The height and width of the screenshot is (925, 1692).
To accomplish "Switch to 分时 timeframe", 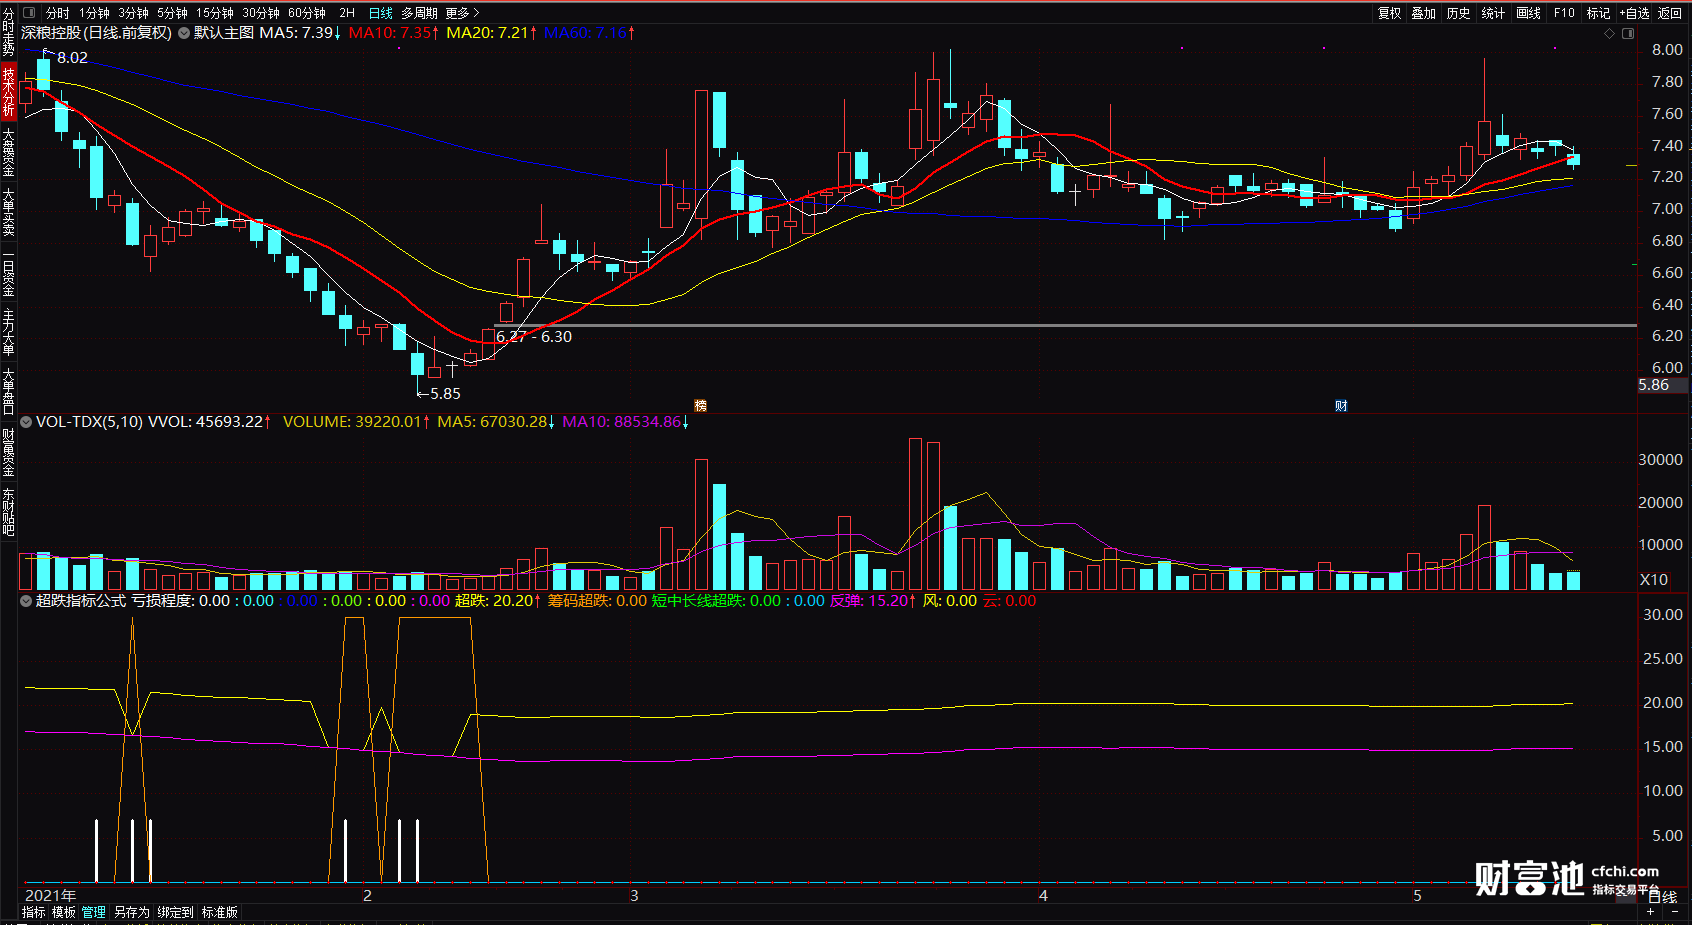I will click(58, 13).
